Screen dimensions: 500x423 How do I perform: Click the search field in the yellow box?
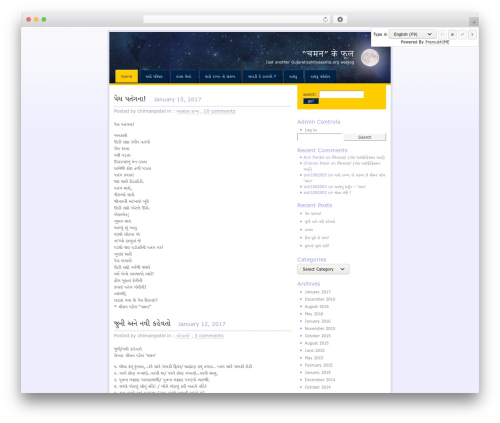click(x=341, y=94)
